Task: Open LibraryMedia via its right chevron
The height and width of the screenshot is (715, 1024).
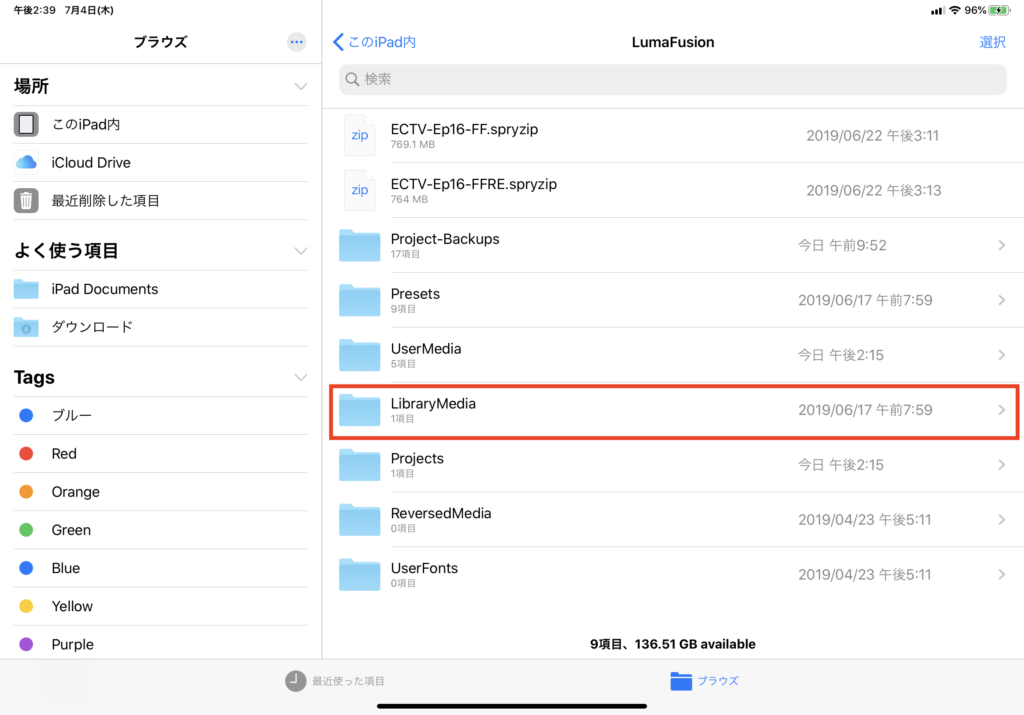Action: [x=1001, y=409]
